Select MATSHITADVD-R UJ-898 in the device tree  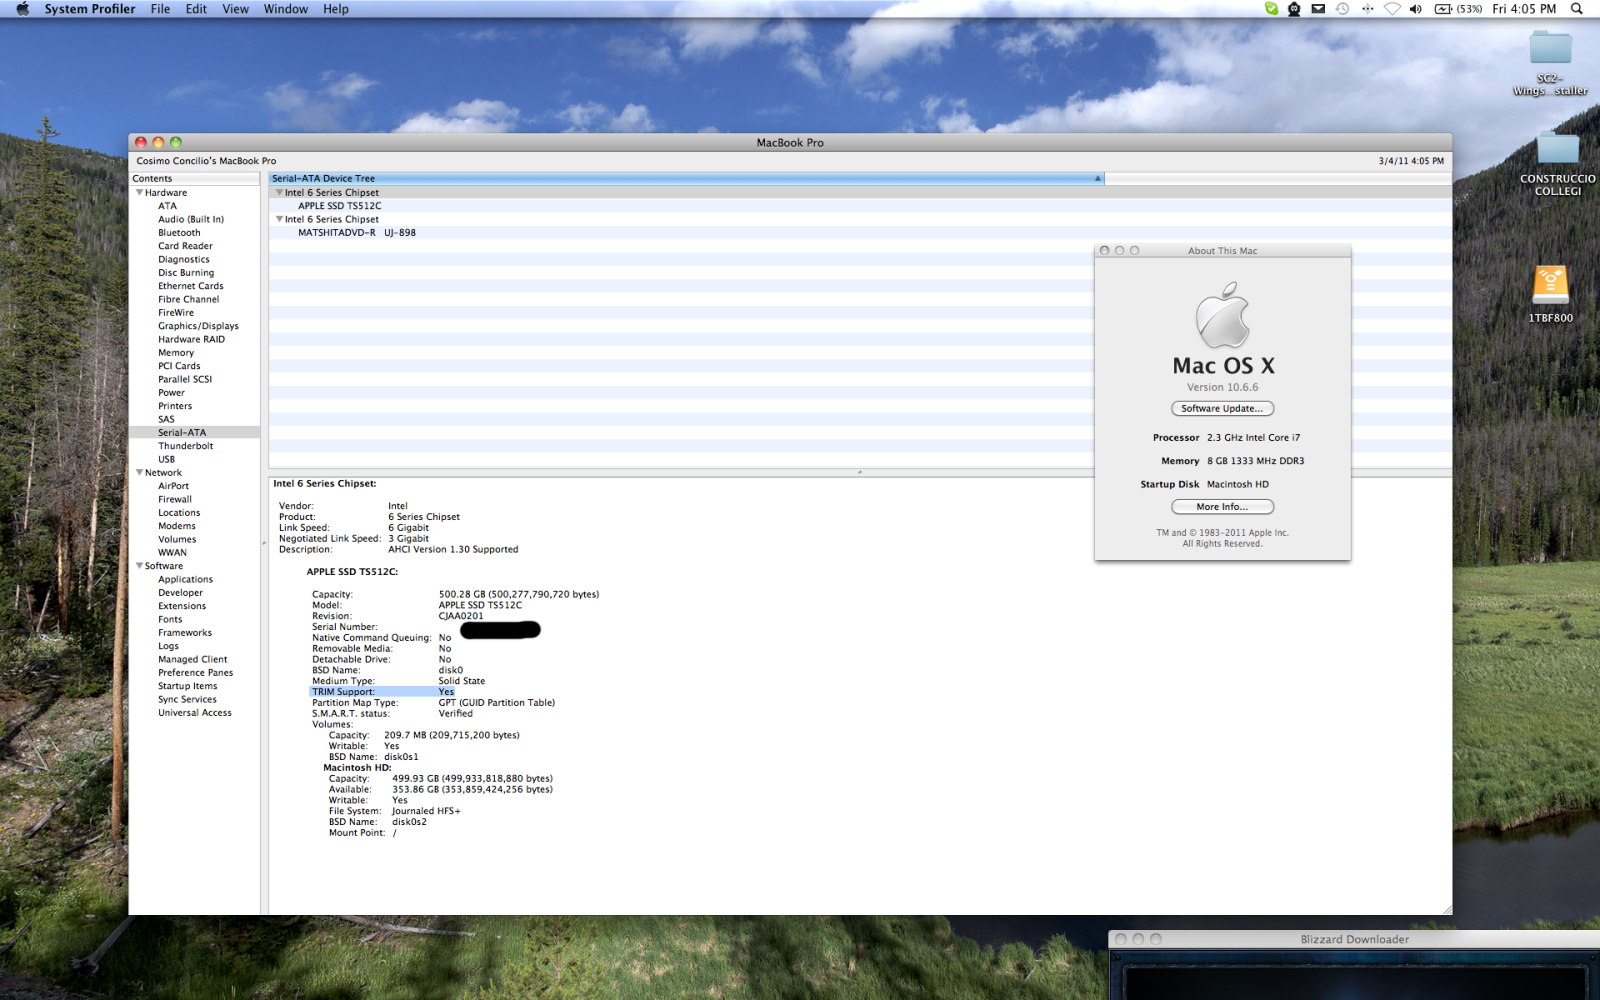pos(357,233)
